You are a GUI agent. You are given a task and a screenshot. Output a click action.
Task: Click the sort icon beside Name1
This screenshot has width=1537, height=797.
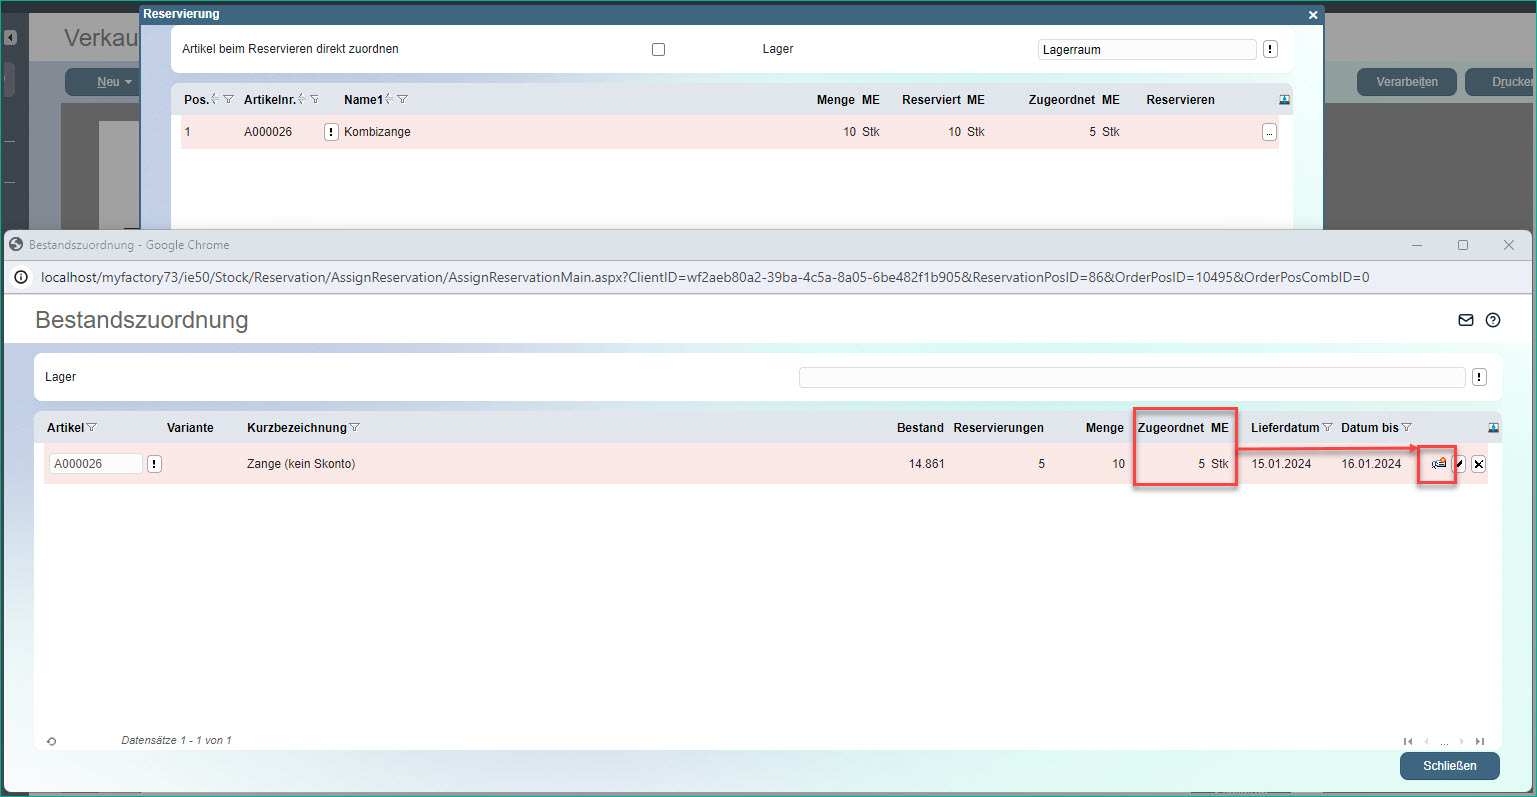tap(389, 100)
